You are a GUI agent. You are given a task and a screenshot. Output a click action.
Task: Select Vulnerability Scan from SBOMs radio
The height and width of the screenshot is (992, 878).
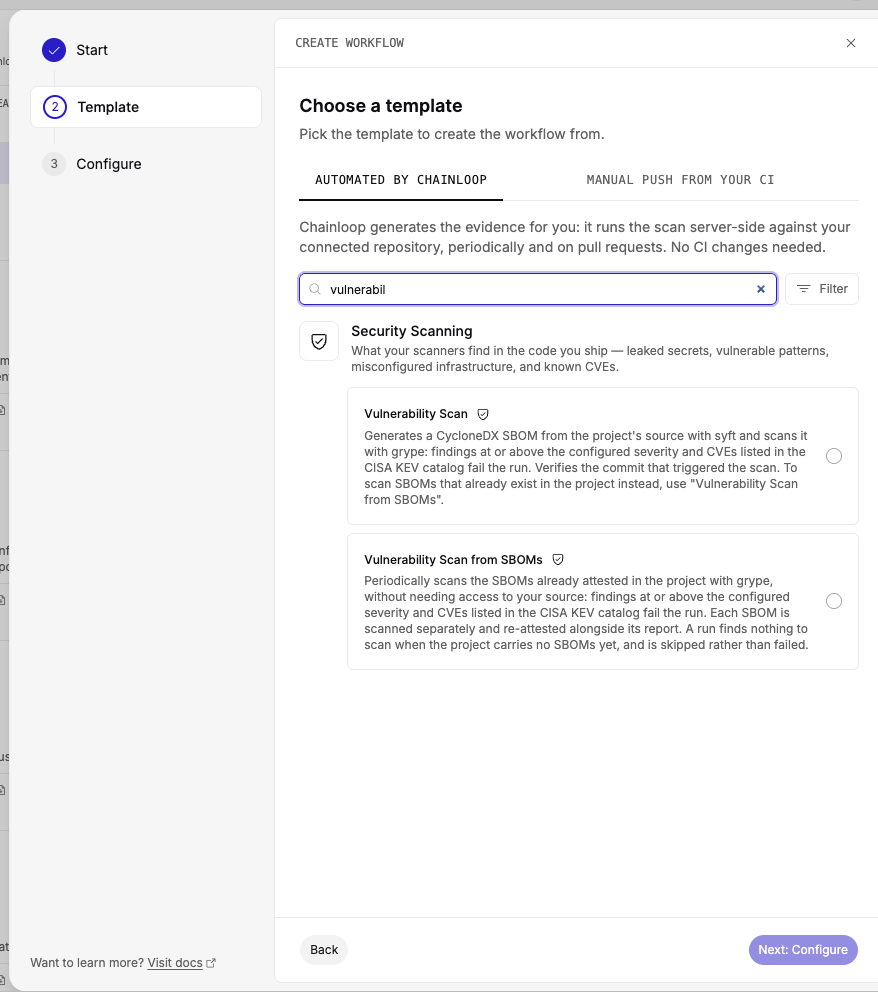click(x=834, y=601)
